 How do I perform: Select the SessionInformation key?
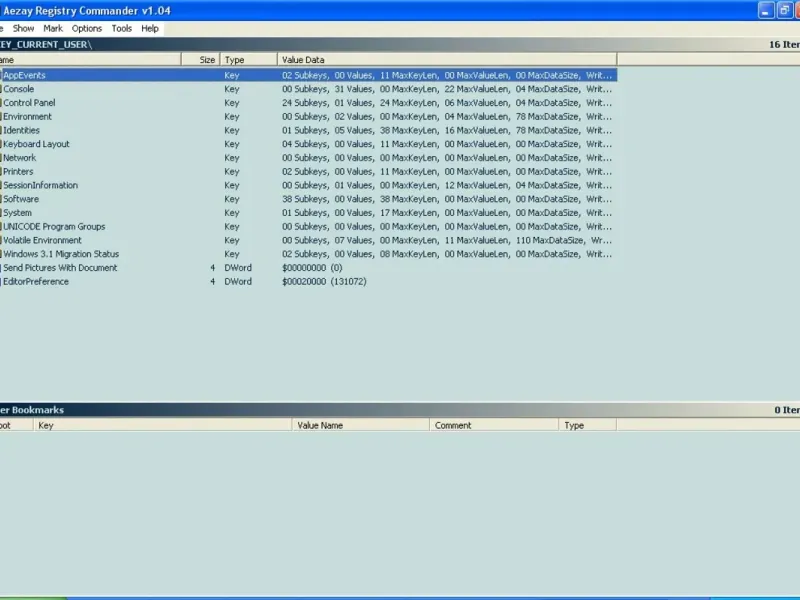pos(40,185)
